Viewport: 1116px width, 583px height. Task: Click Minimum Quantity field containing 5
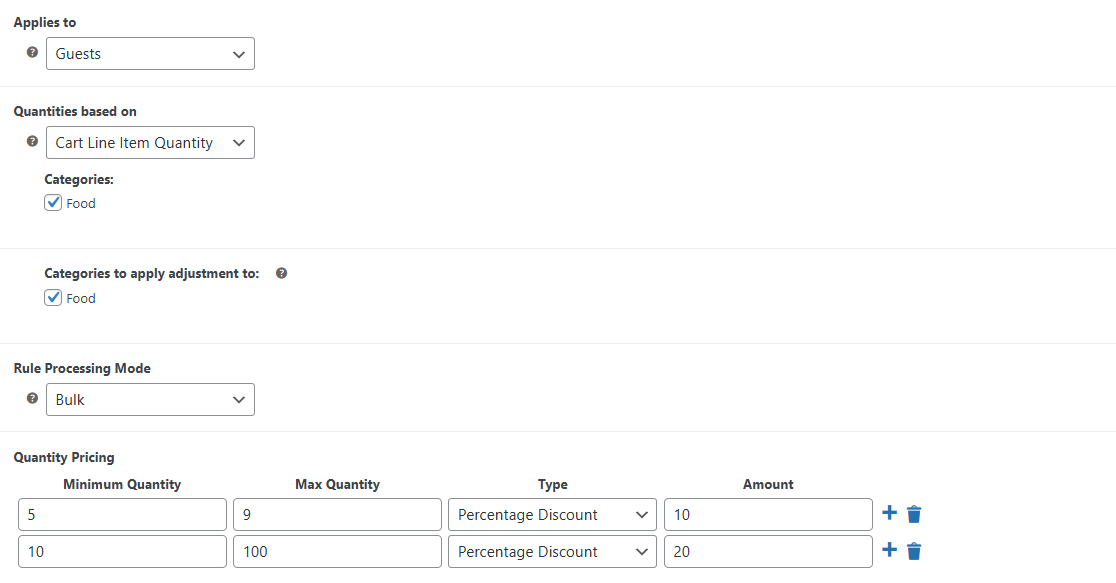click(122, 515)
